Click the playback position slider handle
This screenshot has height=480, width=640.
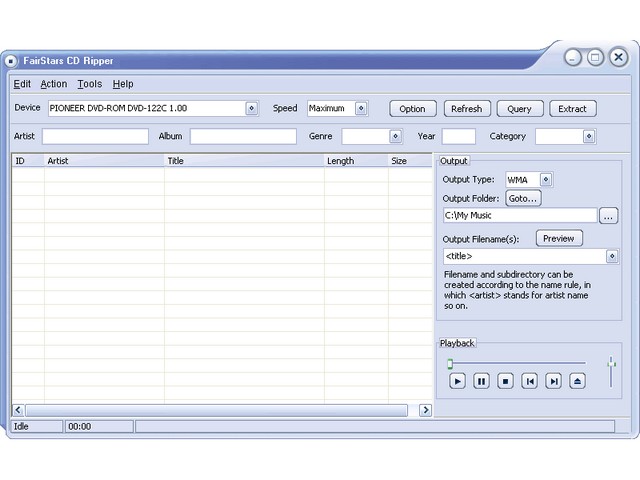point(450,364)
